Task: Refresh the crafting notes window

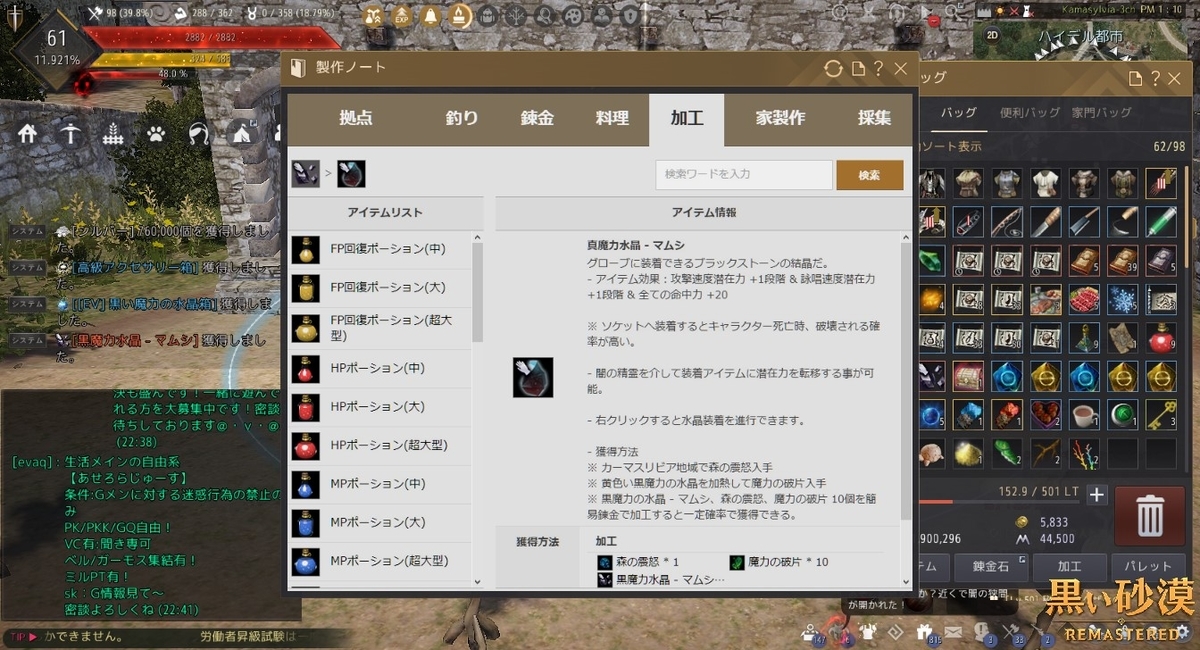Action: pos(833,69)
